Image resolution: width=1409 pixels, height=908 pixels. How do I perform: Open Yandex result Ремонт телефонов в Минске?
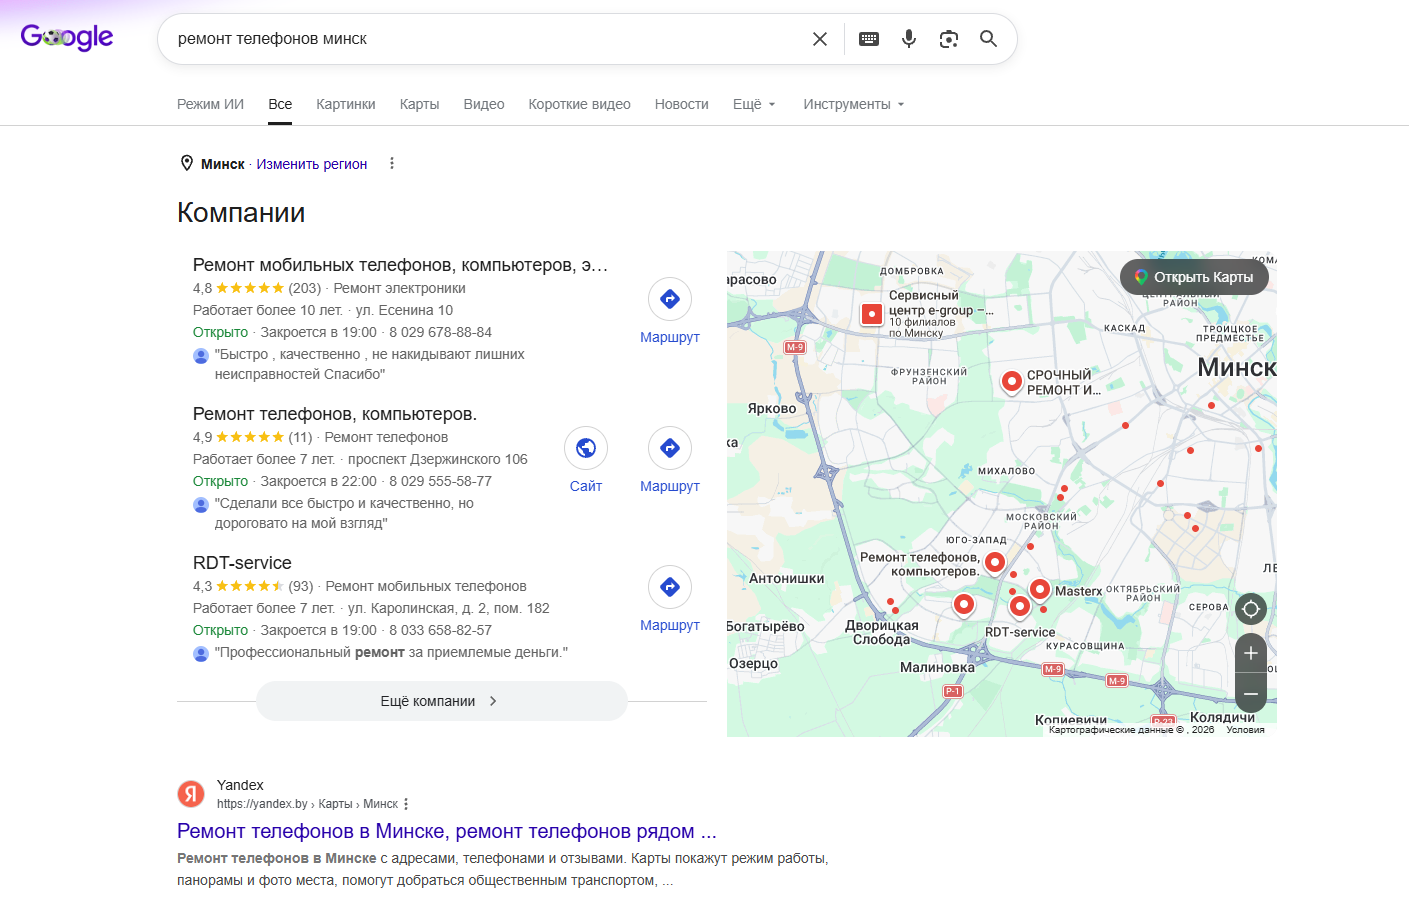click(x=447, y=831)
